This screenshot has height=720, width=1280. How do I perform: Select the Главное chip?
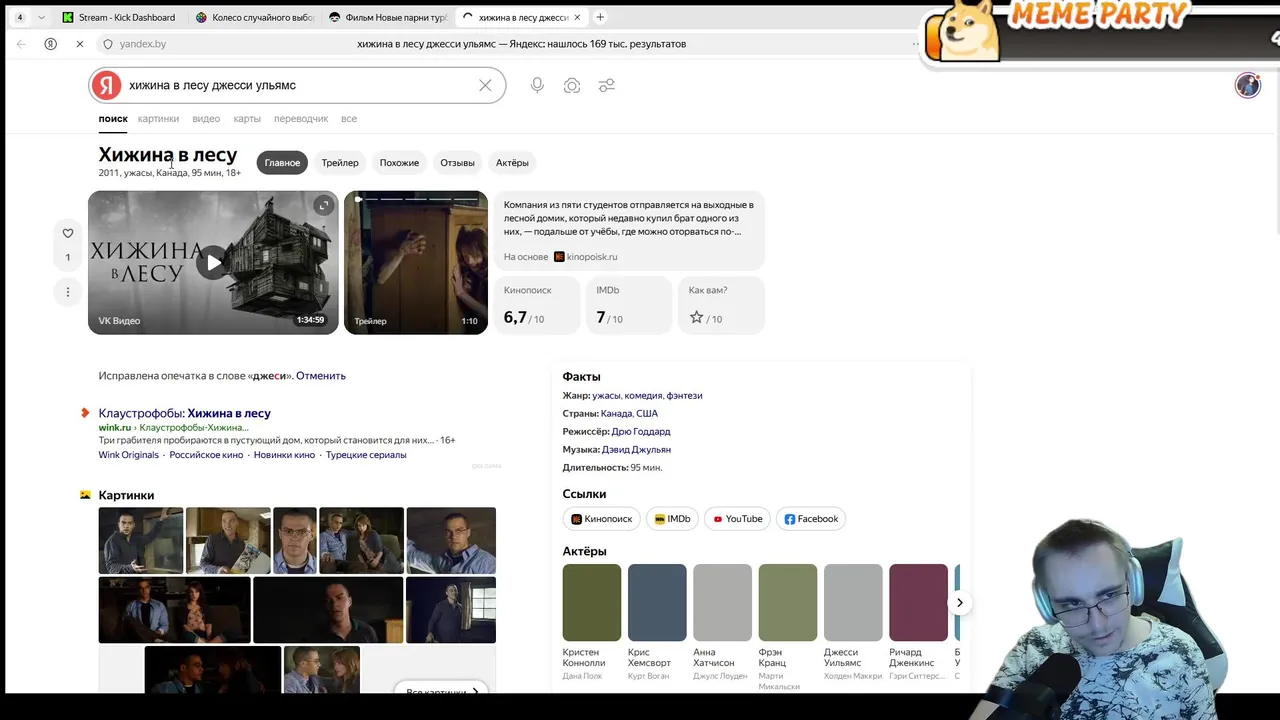tap(282, 163)
